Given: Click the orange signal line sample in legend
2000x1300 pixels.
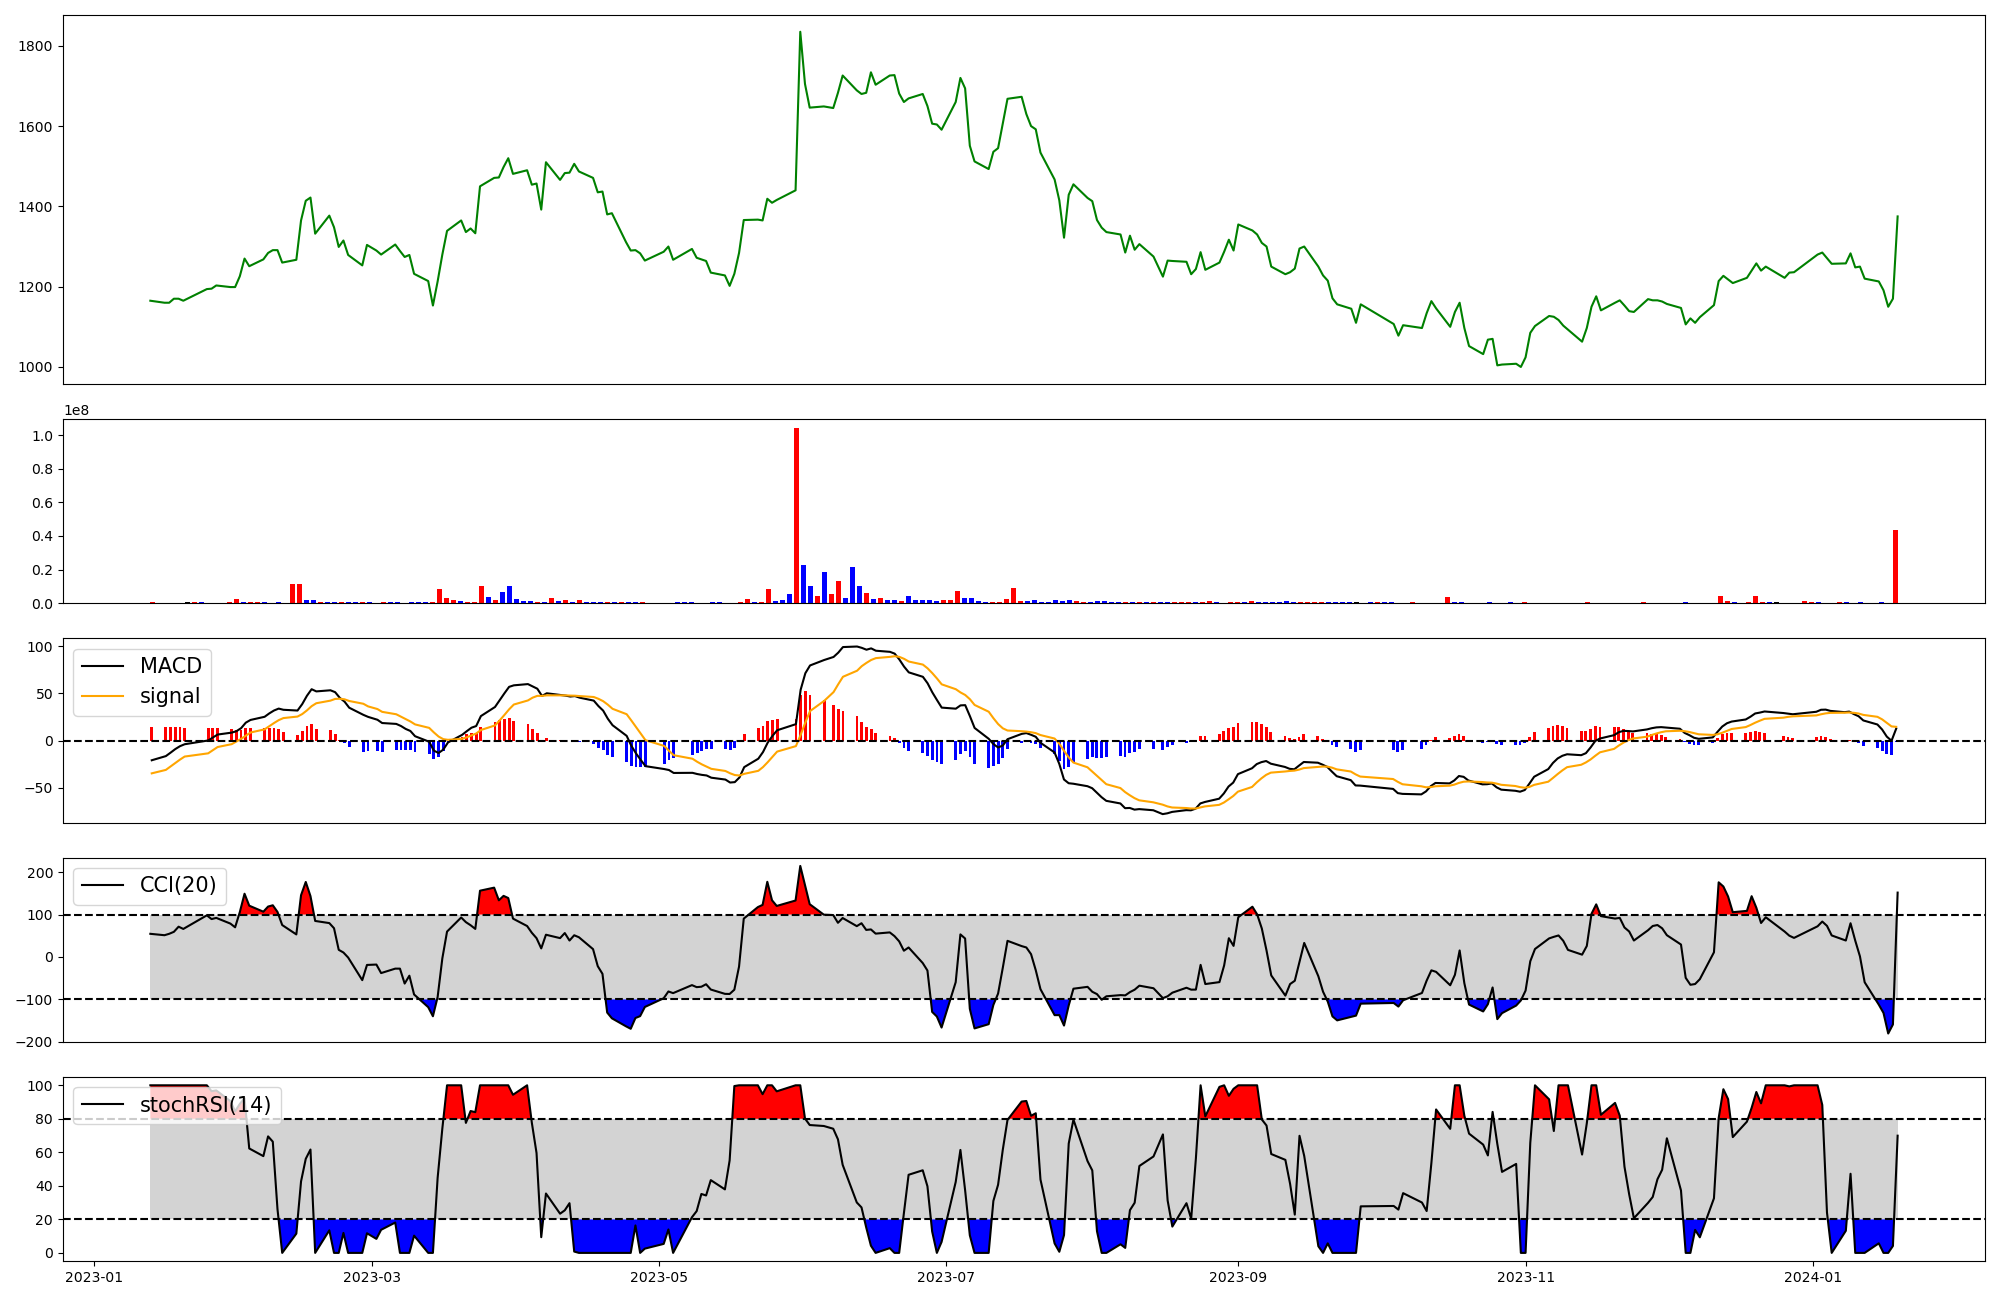Looking at the screenshot, I should coord(102,697).
